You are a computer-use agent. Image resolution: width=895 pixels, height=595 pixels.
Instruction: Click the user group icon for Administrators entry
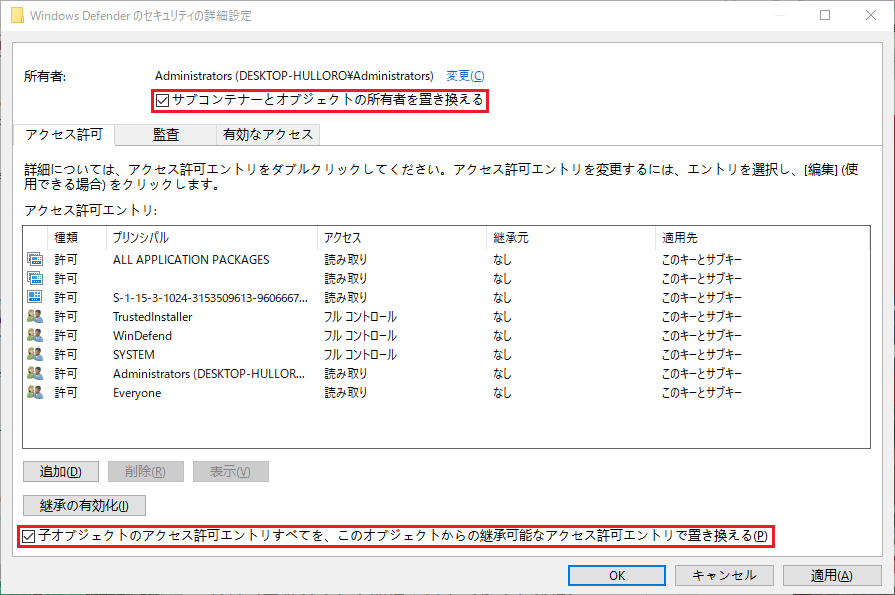pyautogui.click(x=35, y=373)
